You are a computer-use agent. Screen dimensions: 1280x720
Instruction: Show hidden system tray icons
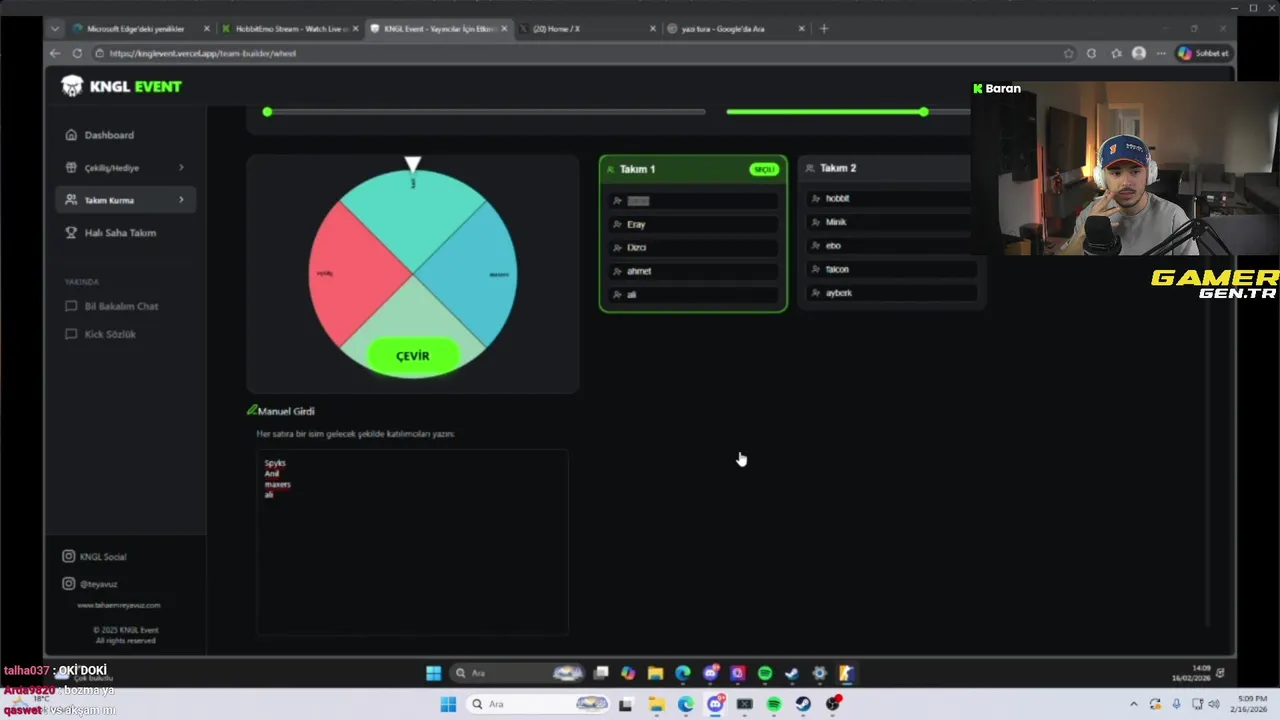1134,704
